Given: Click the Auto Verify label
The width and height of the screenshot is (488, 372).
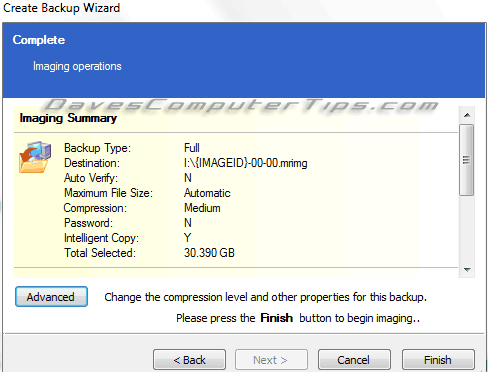Looking at the screenshot, I should (91, 178).
